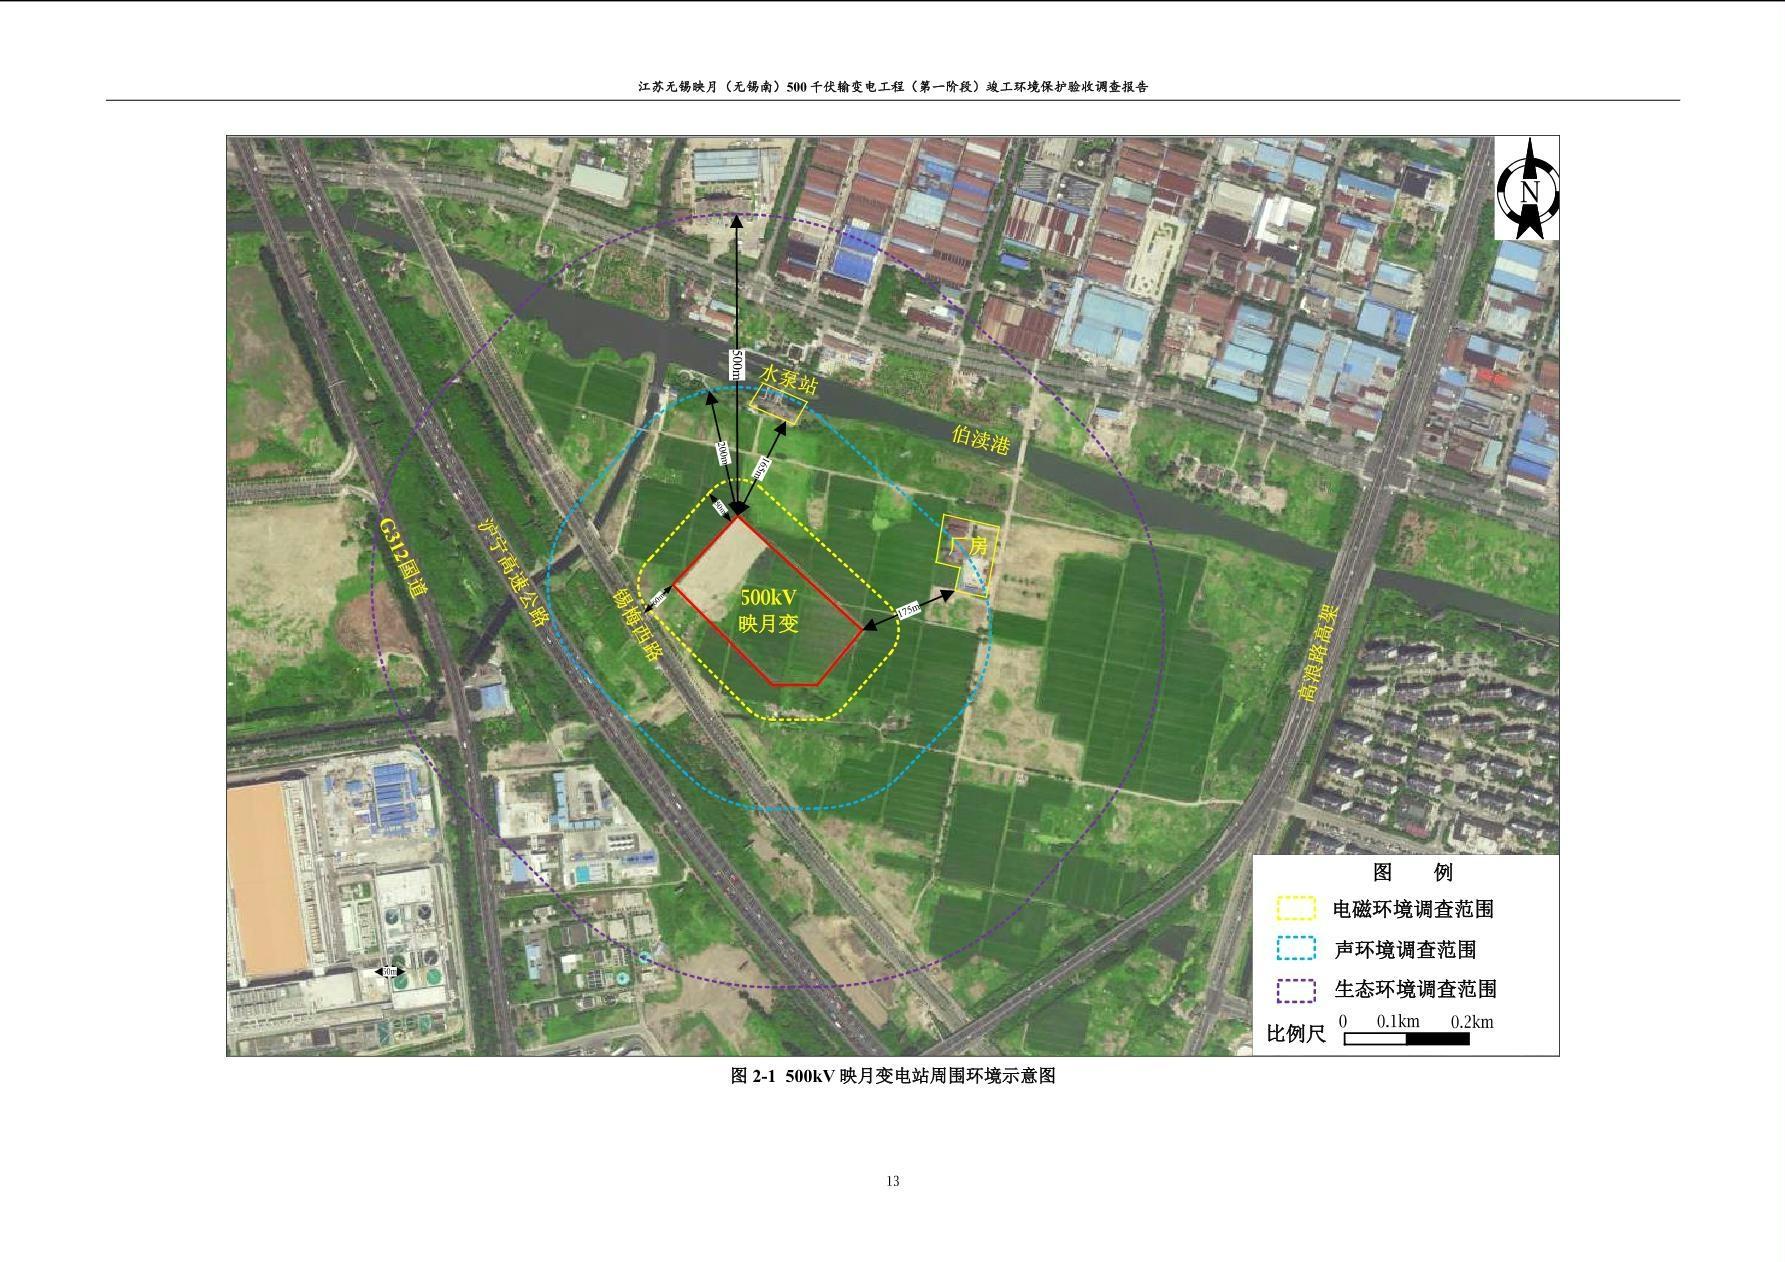Image resolution: width=1785 pixels, height=1262 pixels.
Task: Click the 0.1km scale marking
Action: 1397,1021
